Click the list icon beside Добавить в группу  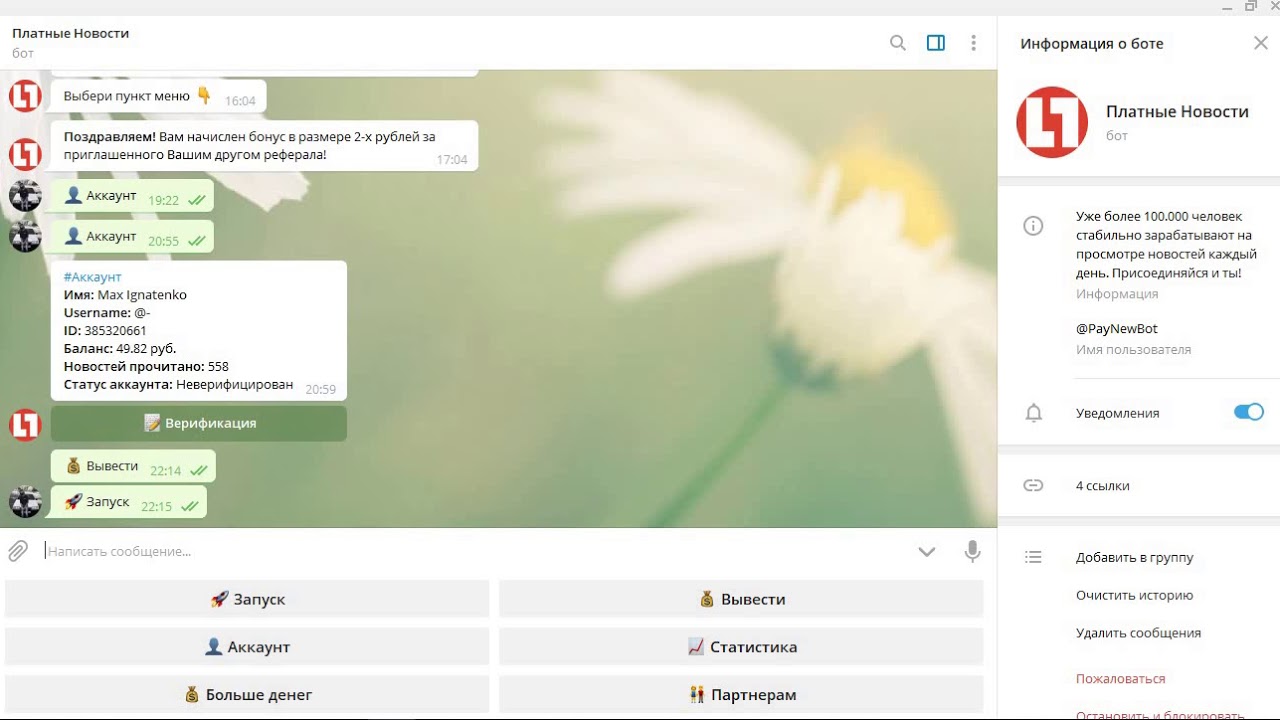1033,557
